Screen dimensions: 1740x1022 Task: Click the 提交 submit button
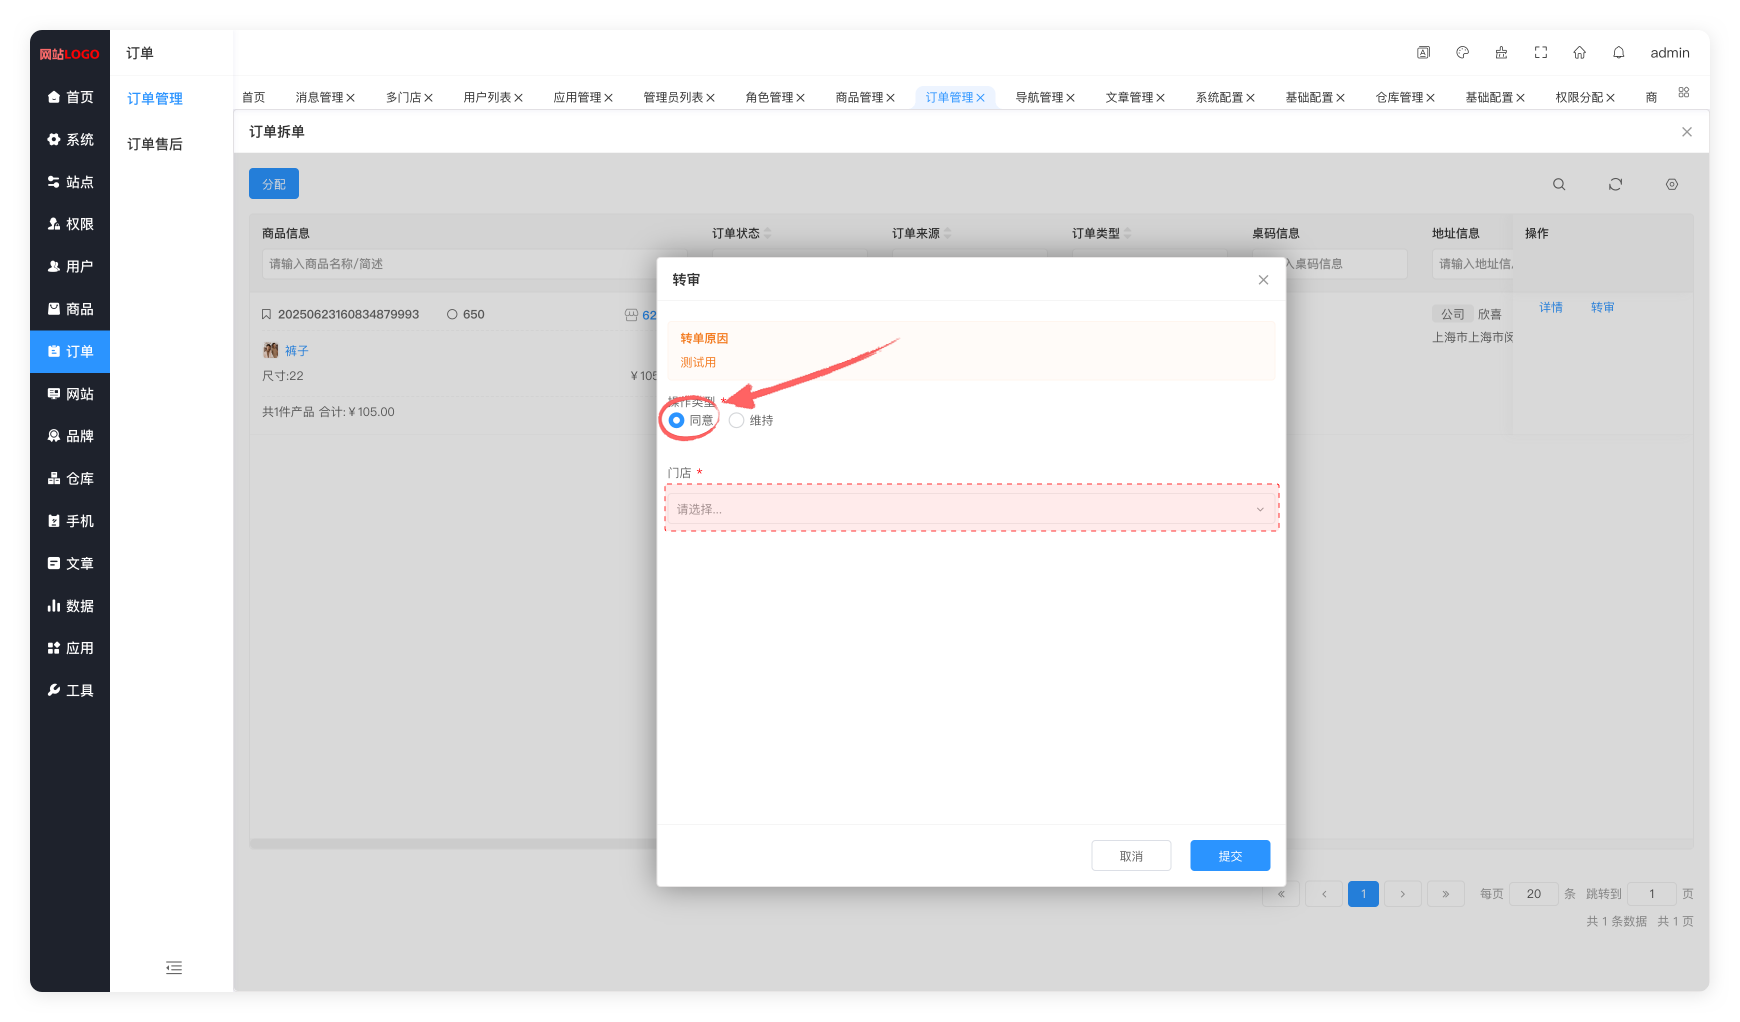tap(1229, 856)
